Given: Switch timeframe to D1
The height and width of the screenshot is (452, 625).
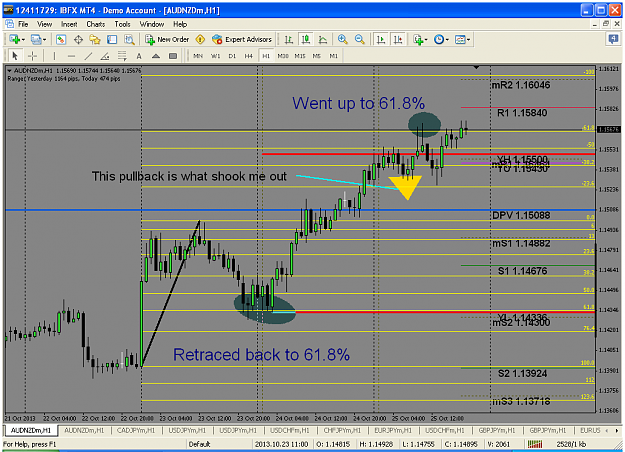Looking at the screenshot, I should pos(232,56).
